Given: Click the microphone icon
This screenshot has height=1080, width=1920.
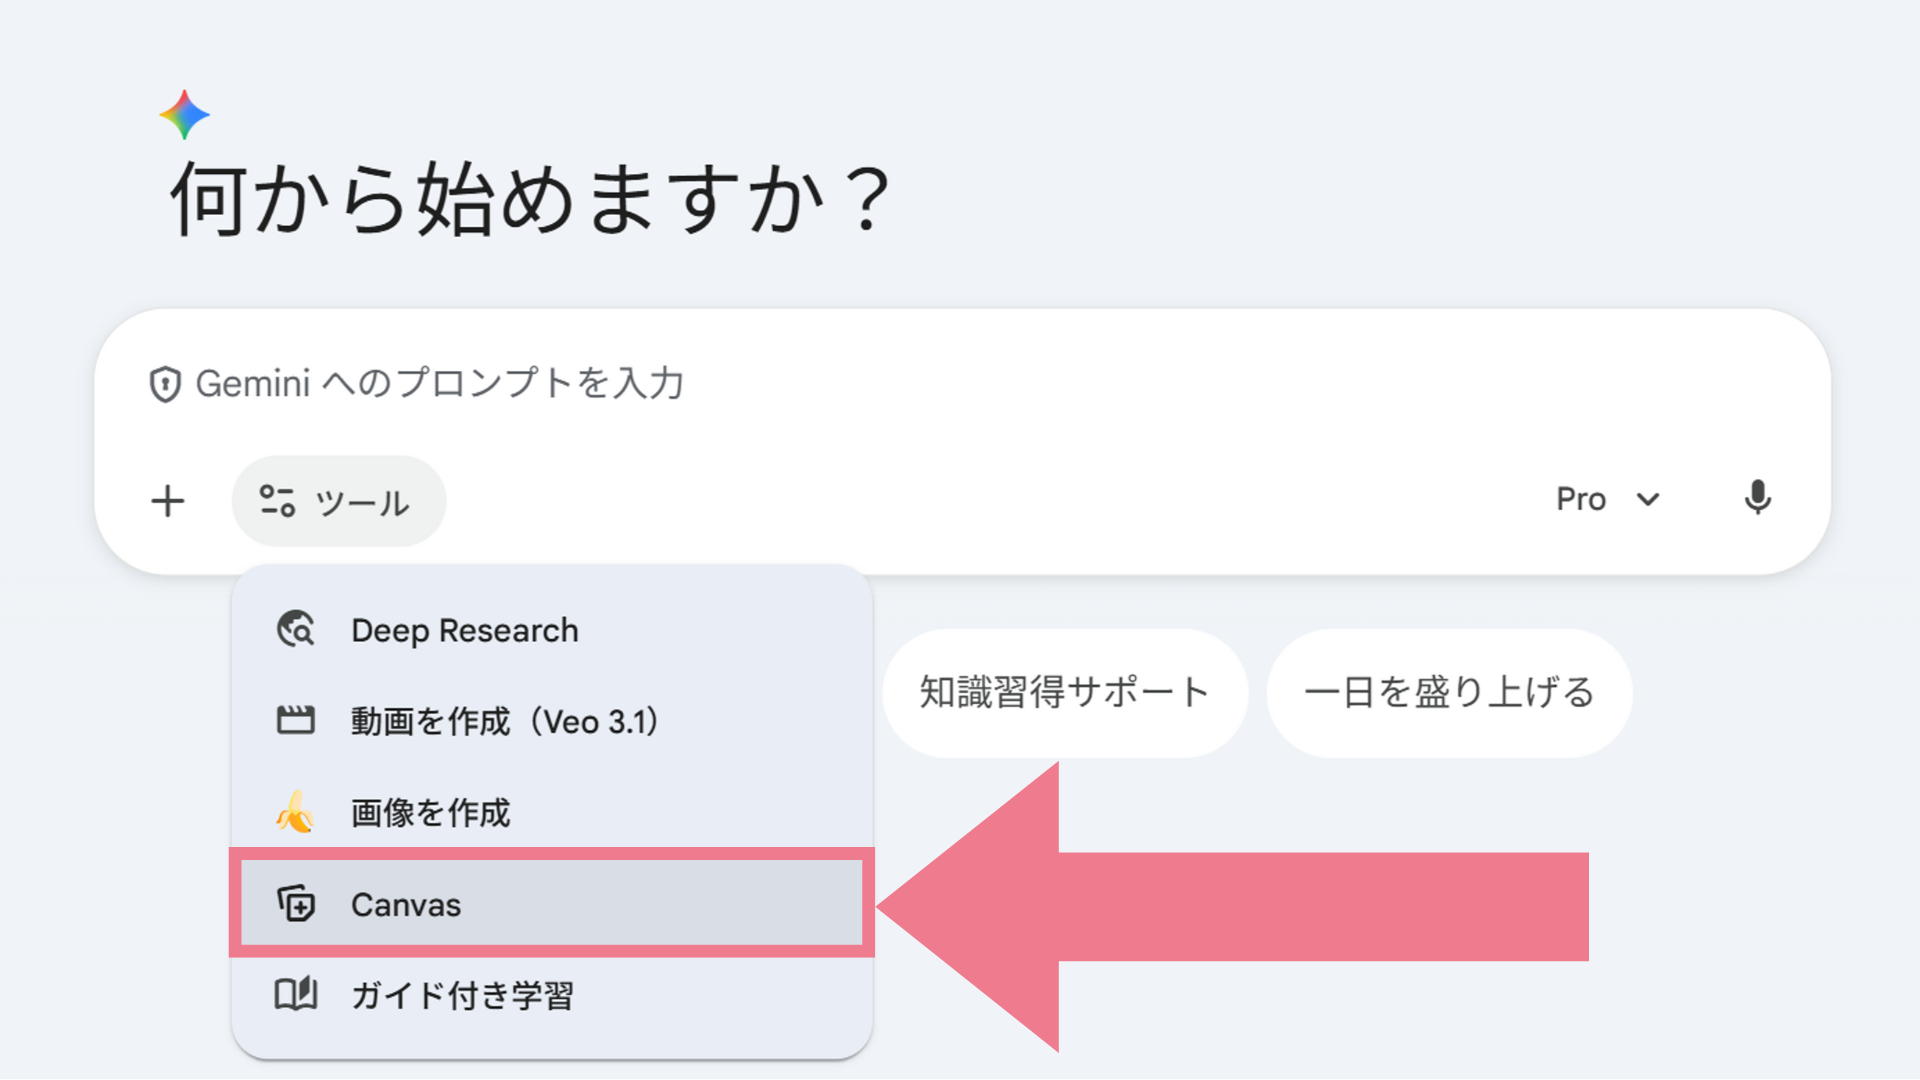Looking at the screenshot, I should (x=1757, y=498).
